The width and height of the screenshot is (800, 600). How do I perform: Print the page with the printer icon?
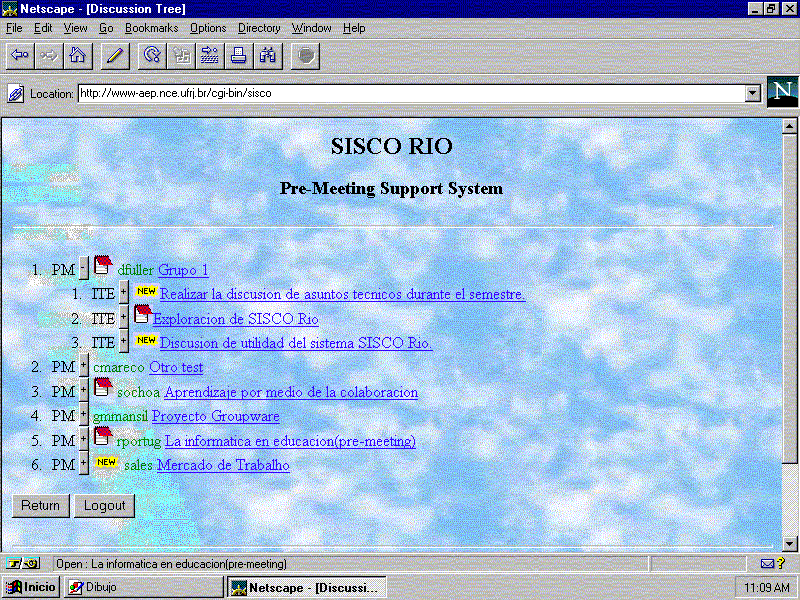(x=239, y=56)
